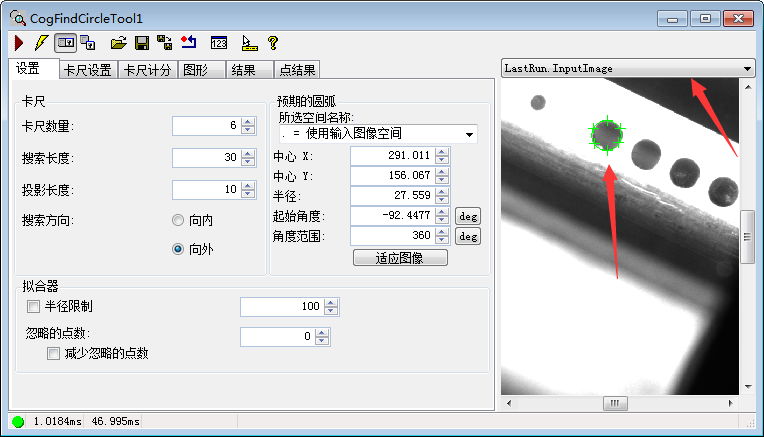Click the 123 numeric display icon
764x437 pixels.
click(219, 43)
